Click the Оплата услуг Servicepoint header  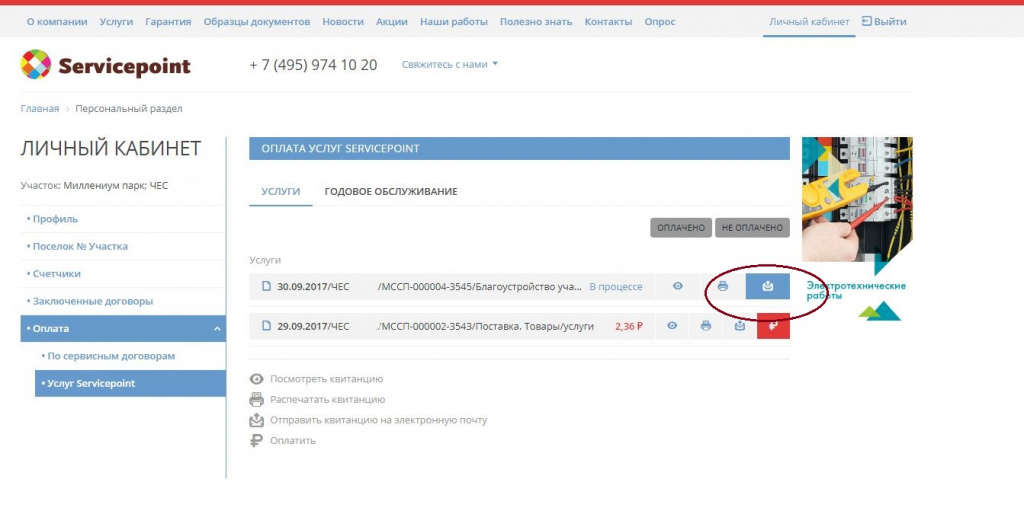click(519, 148)
